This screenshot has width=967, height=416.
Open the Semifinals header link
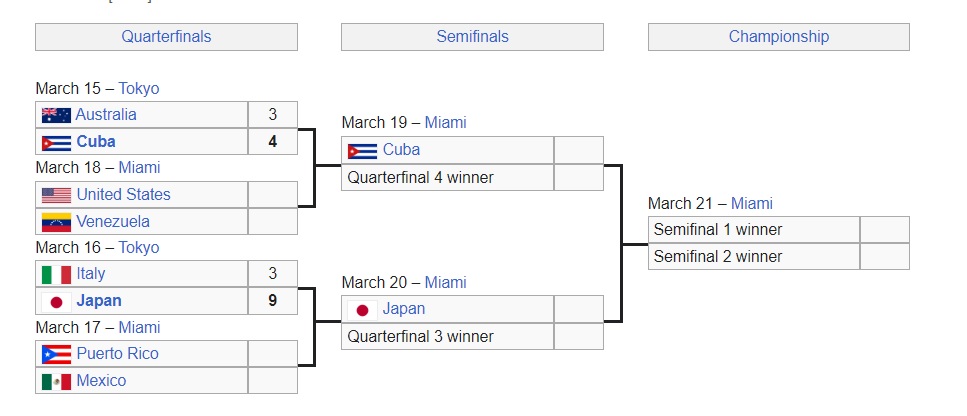(472, 37)
